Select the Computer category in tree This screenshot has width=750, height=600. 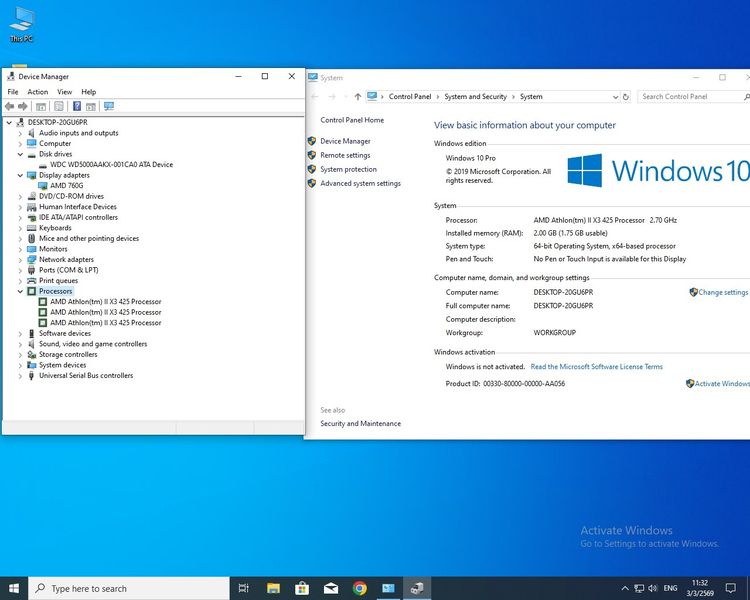(x=55, y=144)
